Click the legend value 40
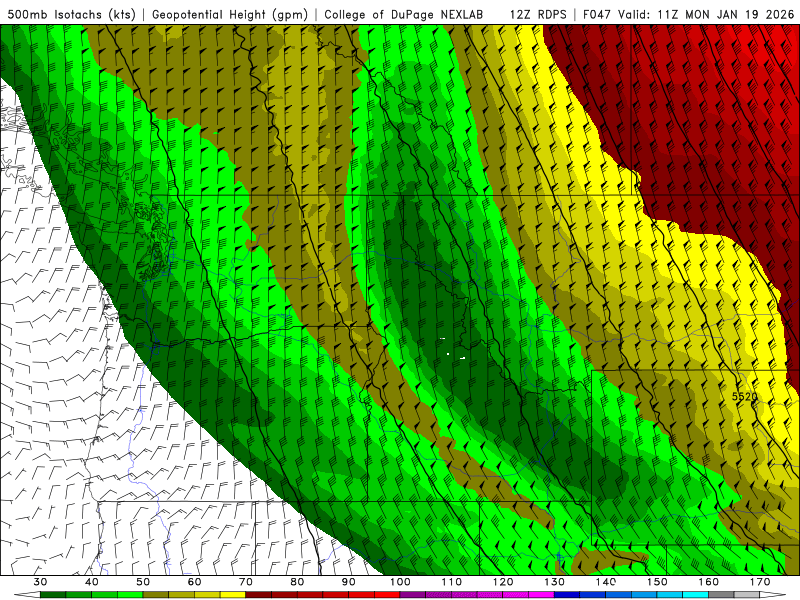 coord(92,582)
